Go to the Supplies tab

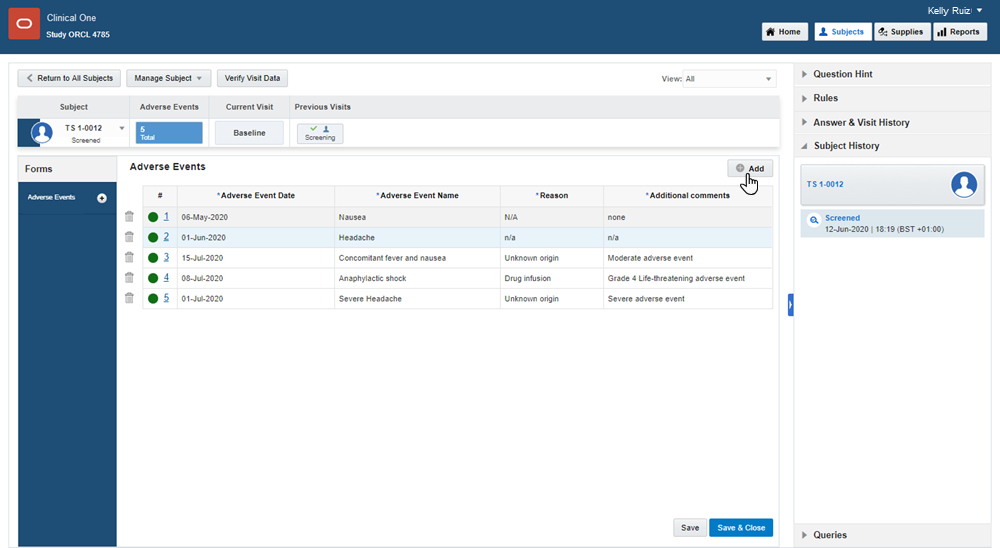[x=901, y=32]
